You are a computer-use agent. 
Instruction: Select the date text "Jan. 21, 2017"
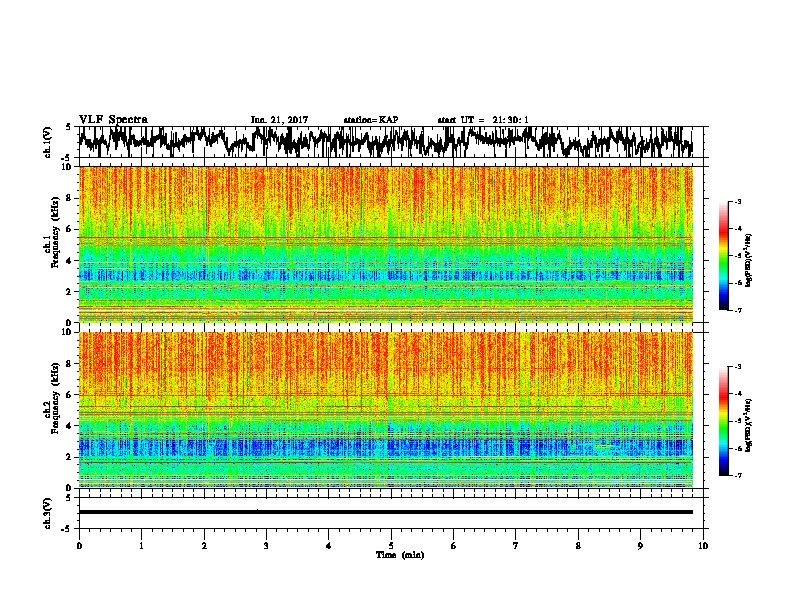(x=279, y=120)
